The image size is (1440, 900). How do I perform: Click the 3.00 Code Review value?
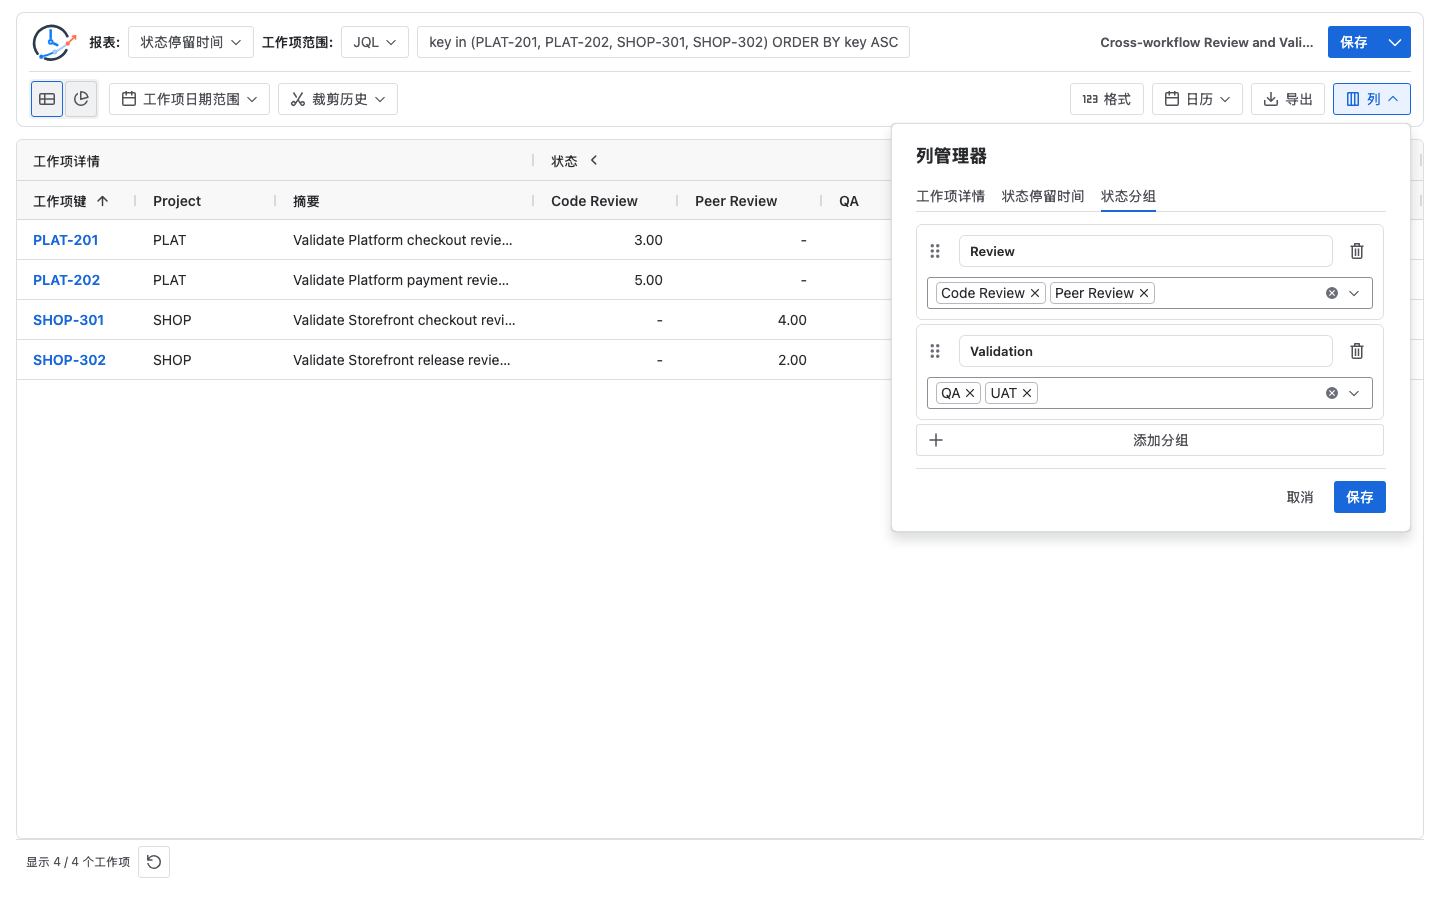click(648, 240)
